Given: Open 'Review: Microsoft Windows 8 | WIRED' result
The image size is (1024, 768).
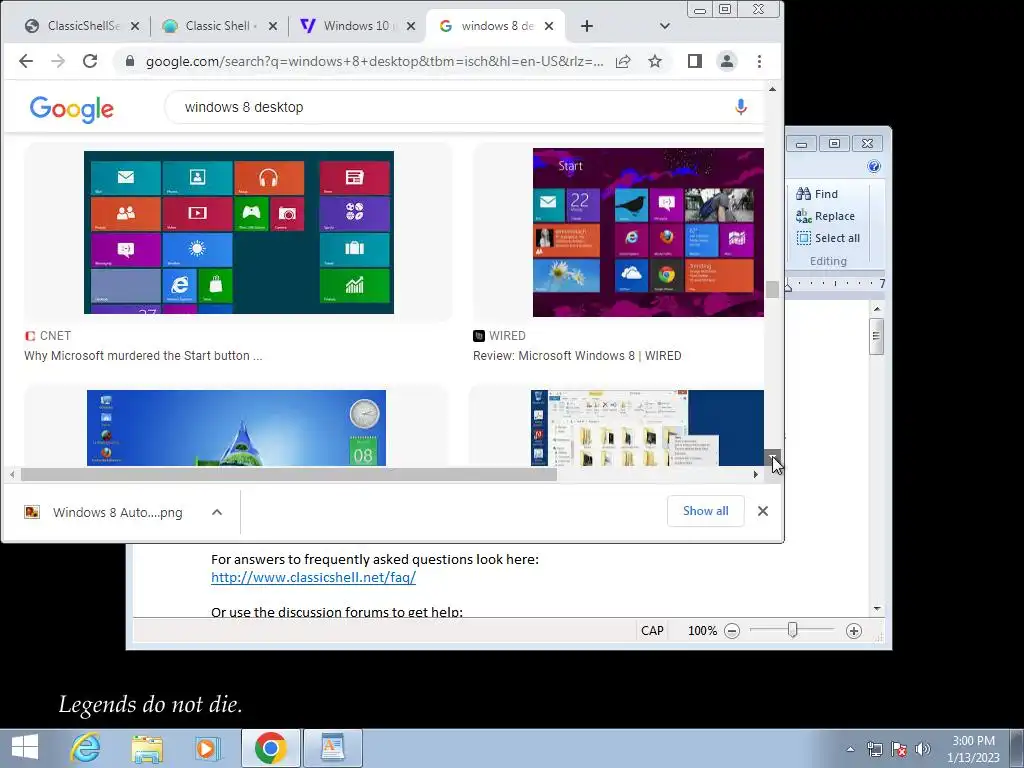Looking at the screenshot, I should 577,356.
